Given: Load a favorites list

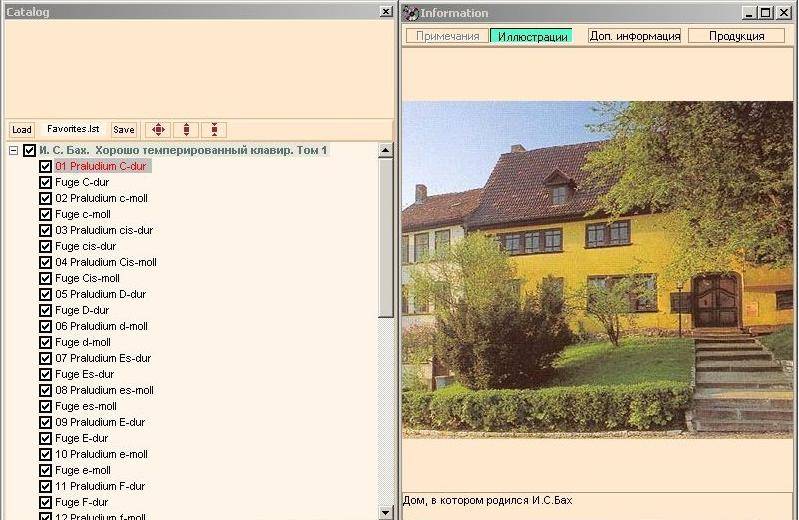Looking at the screenshot, I should pos(22,129).
